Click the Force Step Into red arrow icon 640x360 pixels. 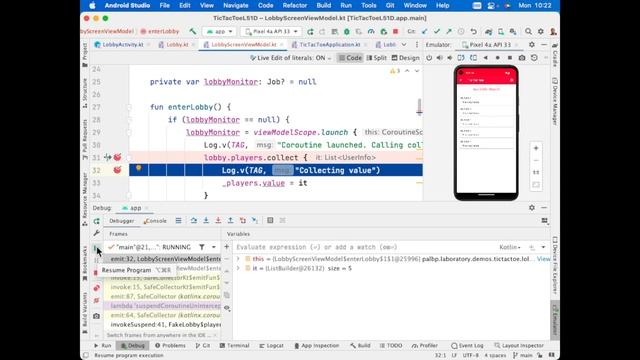point(218,220)
